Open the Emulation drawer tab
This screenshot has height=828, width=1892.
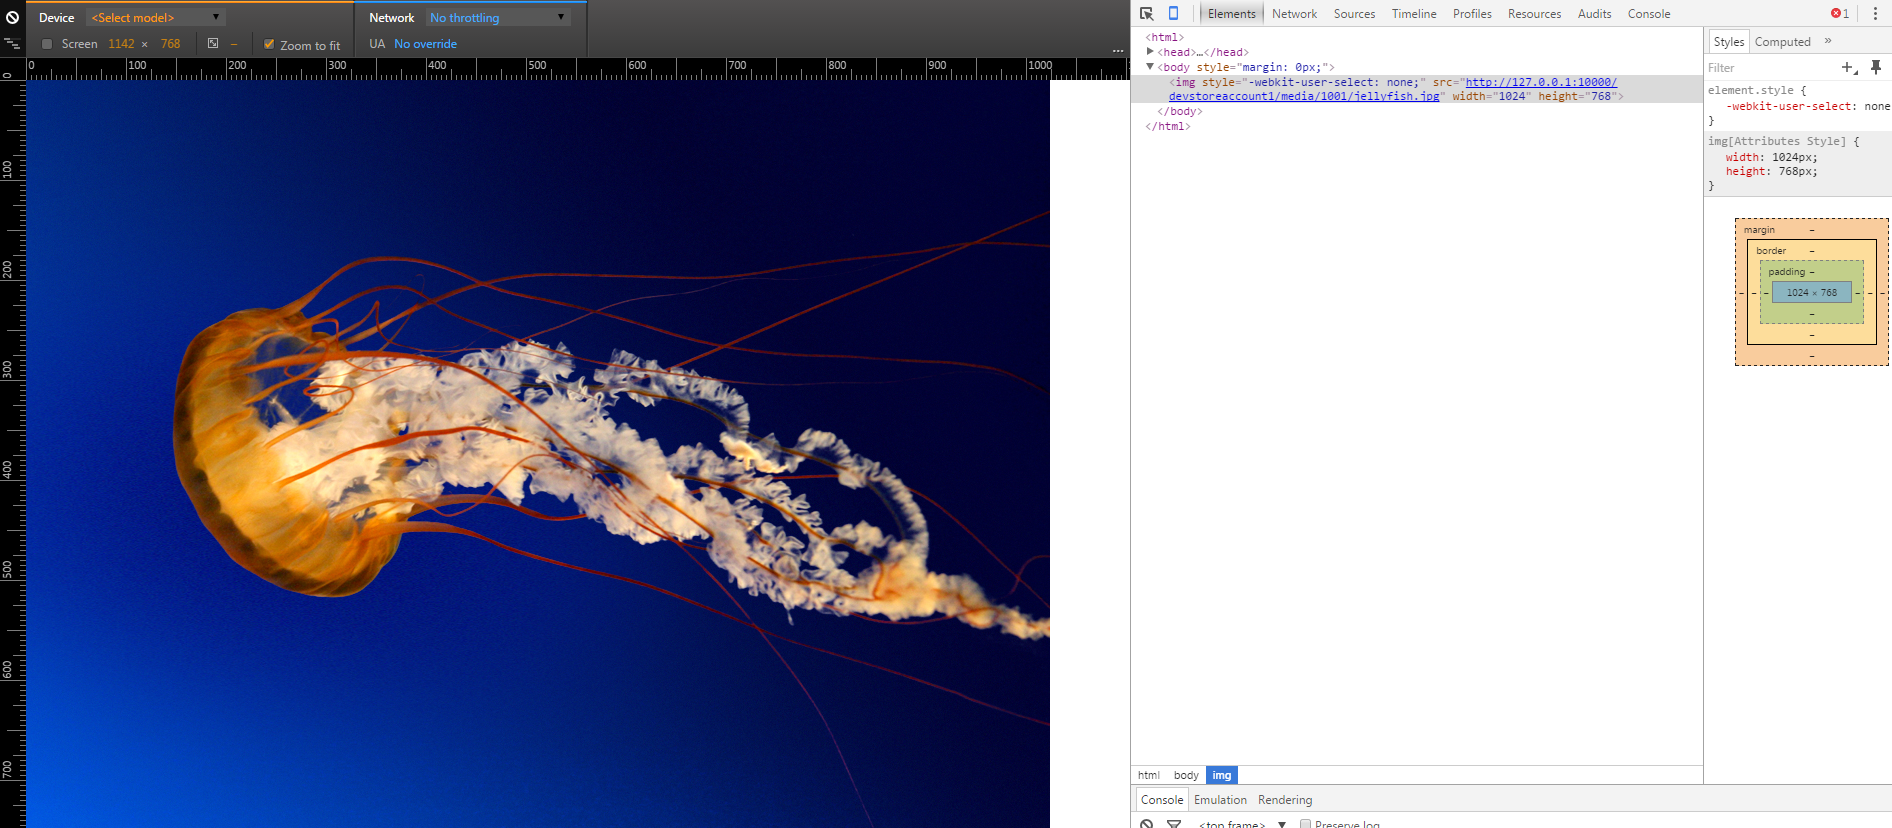1220,799
